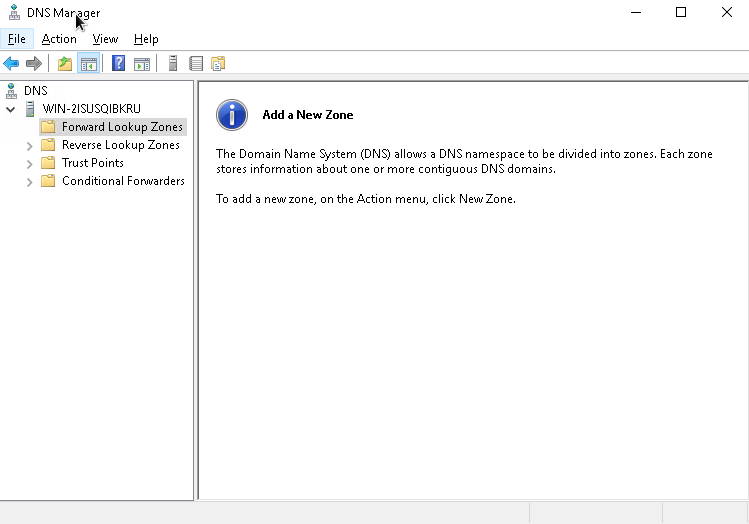Expand the Conditional Forwarders folder
Screen dimensions: 749x524
(29, 182)
